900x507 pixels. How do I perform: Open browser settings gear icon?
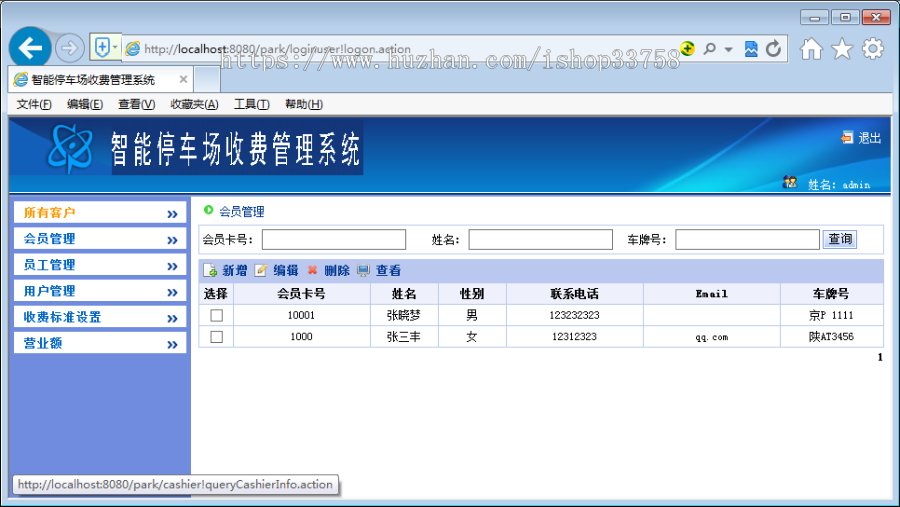click(872, 49)
